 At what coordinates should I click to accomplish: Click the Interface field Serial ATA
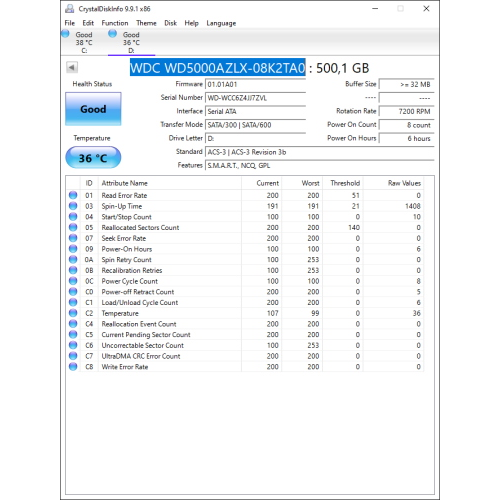[255, 111]
